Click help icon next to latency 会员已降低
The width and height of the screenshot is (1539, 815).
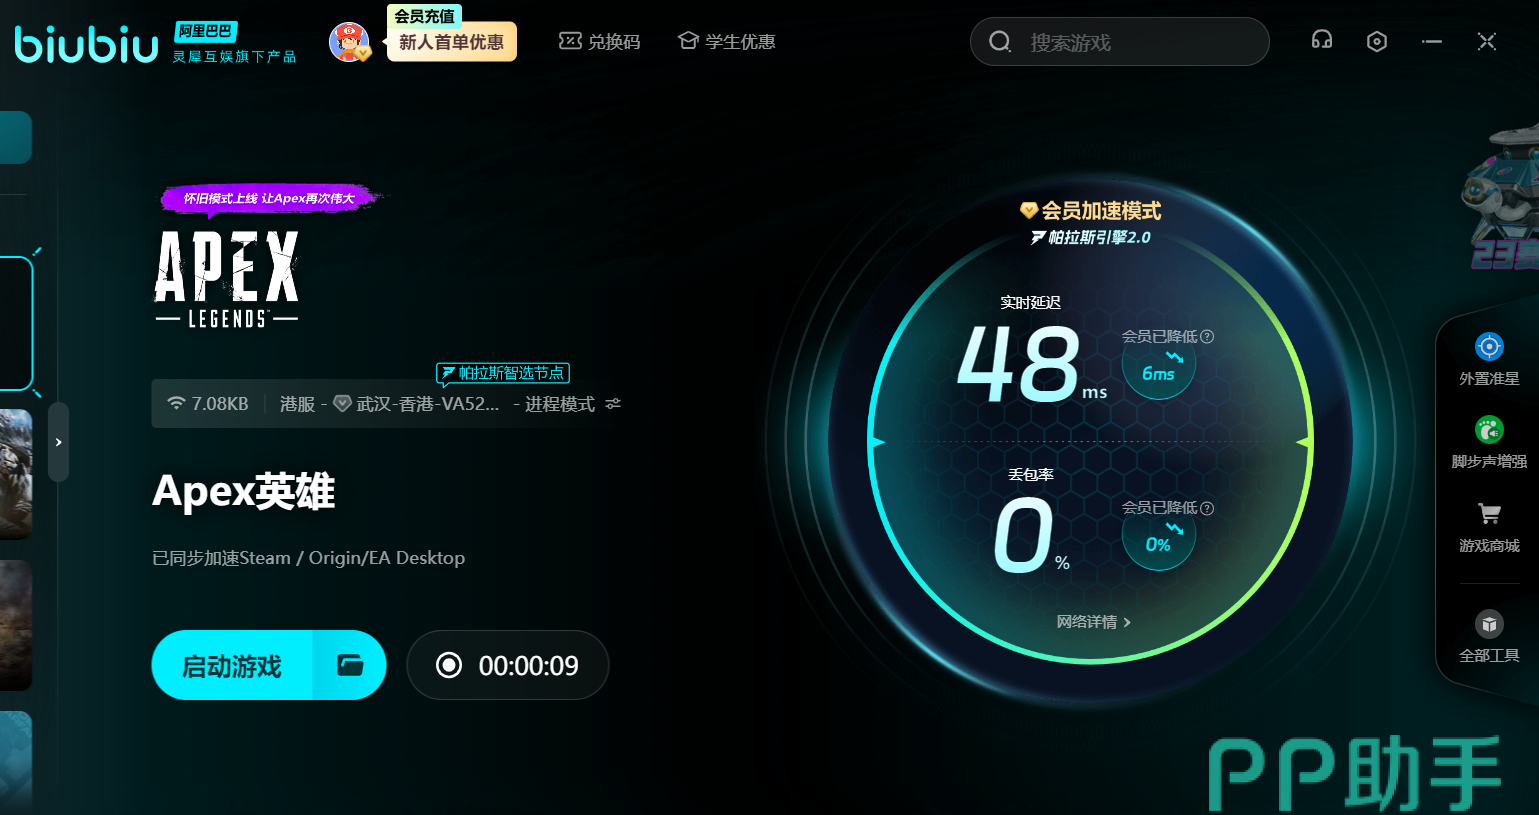(x=1207, y=337)
